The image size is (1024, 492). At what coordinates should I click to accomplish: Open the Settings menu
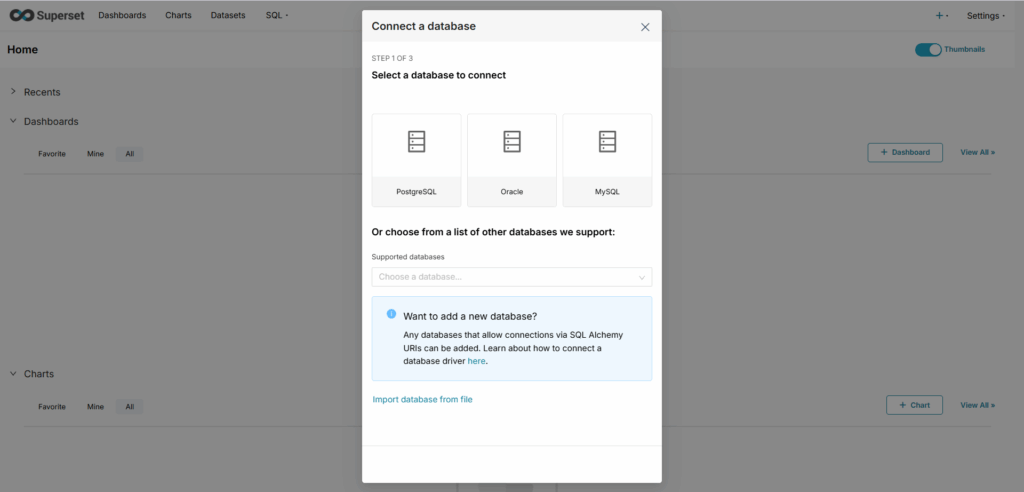(x=985, y=16)
